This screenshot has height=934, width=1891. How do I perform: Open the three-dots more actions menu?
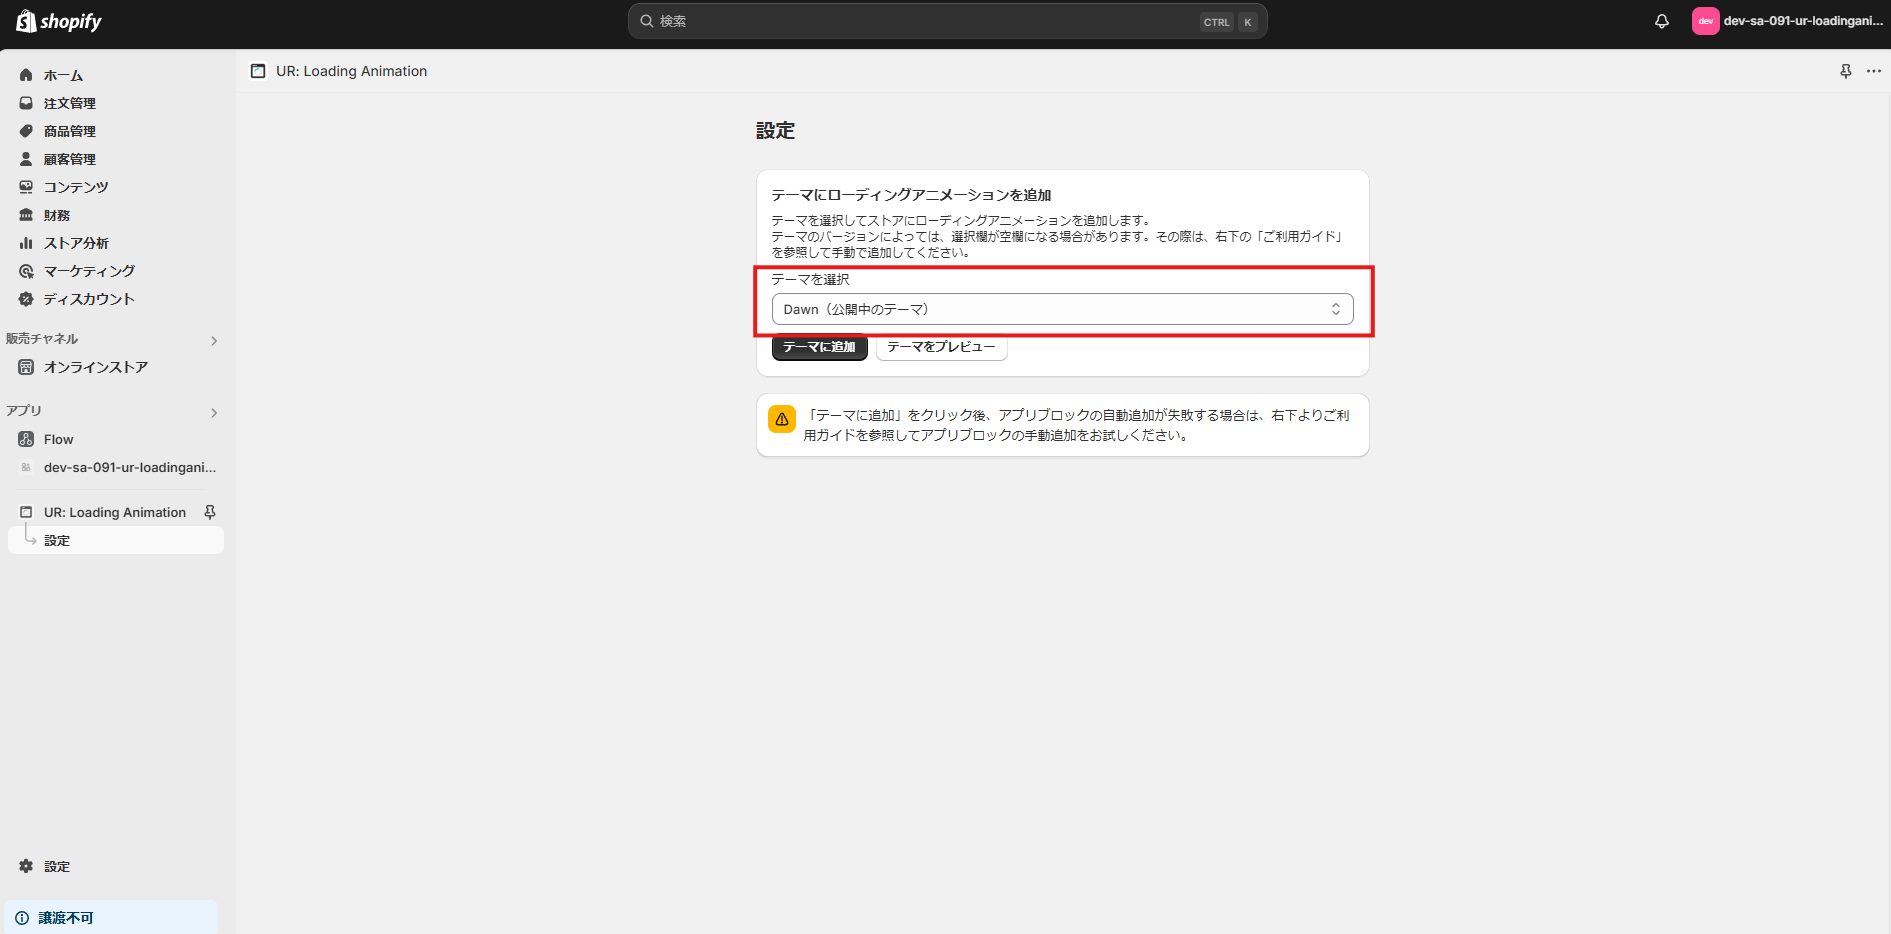coord(1874,71)
